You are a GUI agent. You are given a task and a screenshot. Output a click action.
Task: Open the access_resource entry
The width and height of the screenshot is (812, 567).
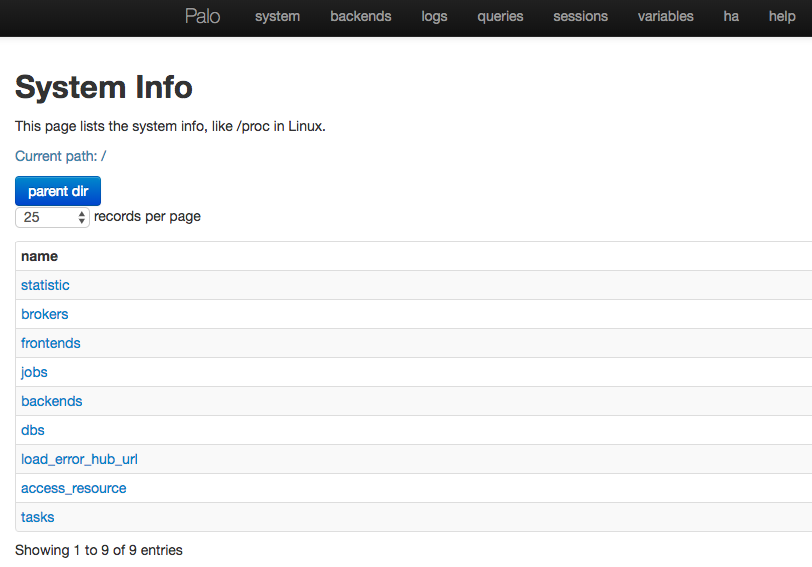pyautogui.click(x=74, y=488)
